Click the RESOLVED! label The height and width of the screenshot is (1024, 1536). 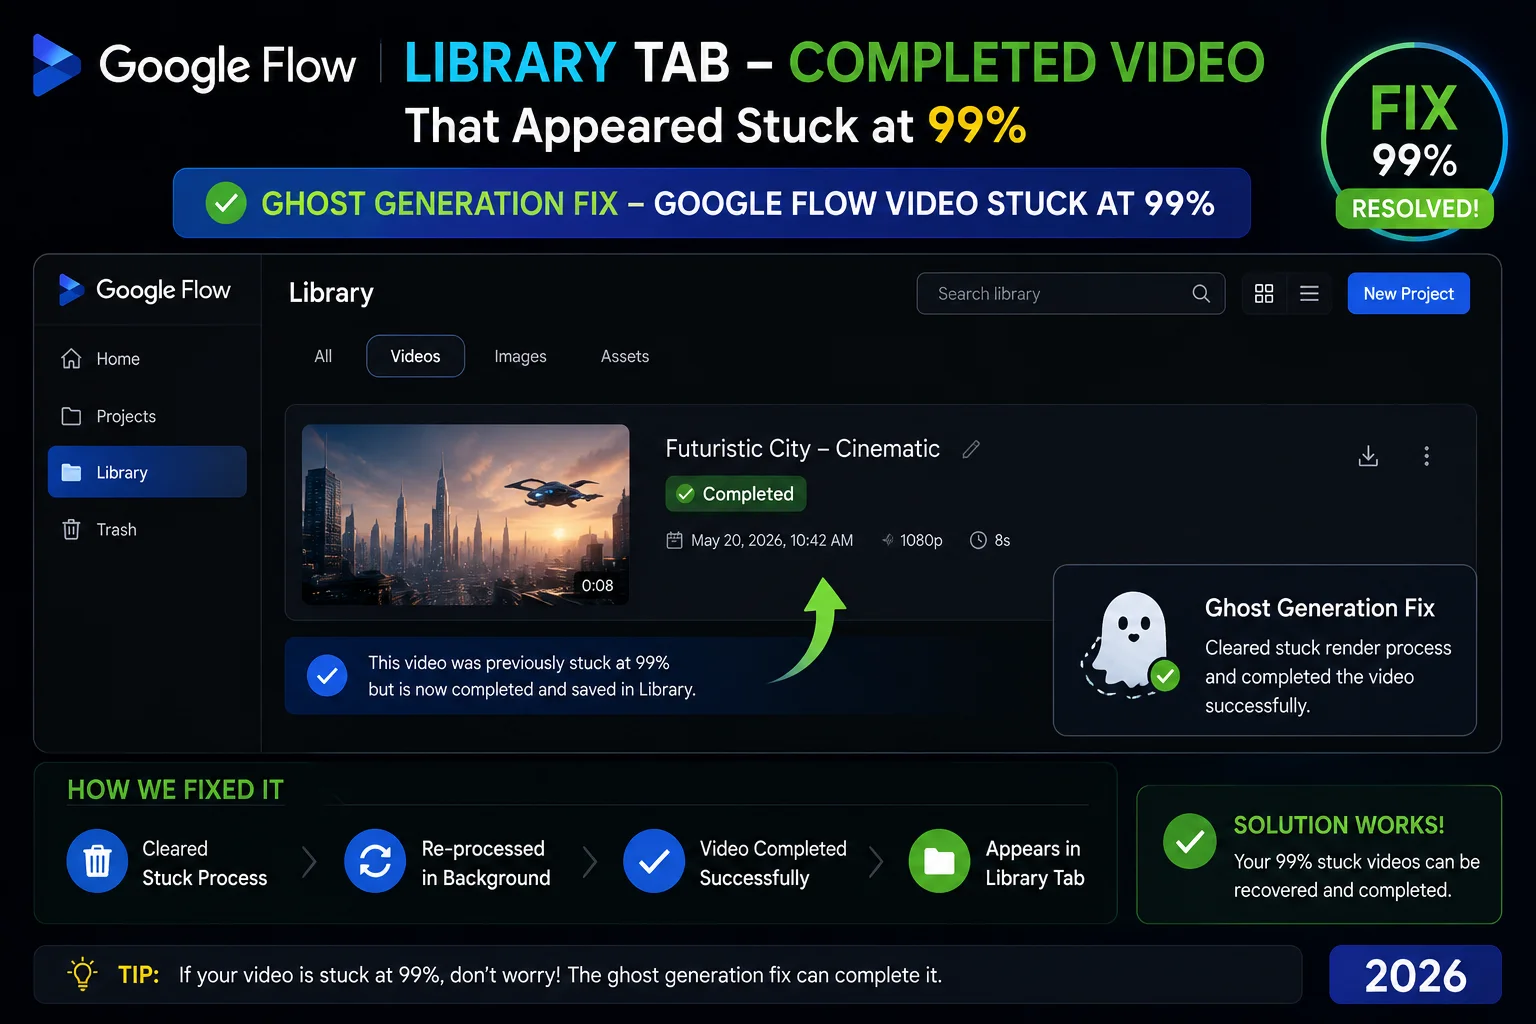1415,209
